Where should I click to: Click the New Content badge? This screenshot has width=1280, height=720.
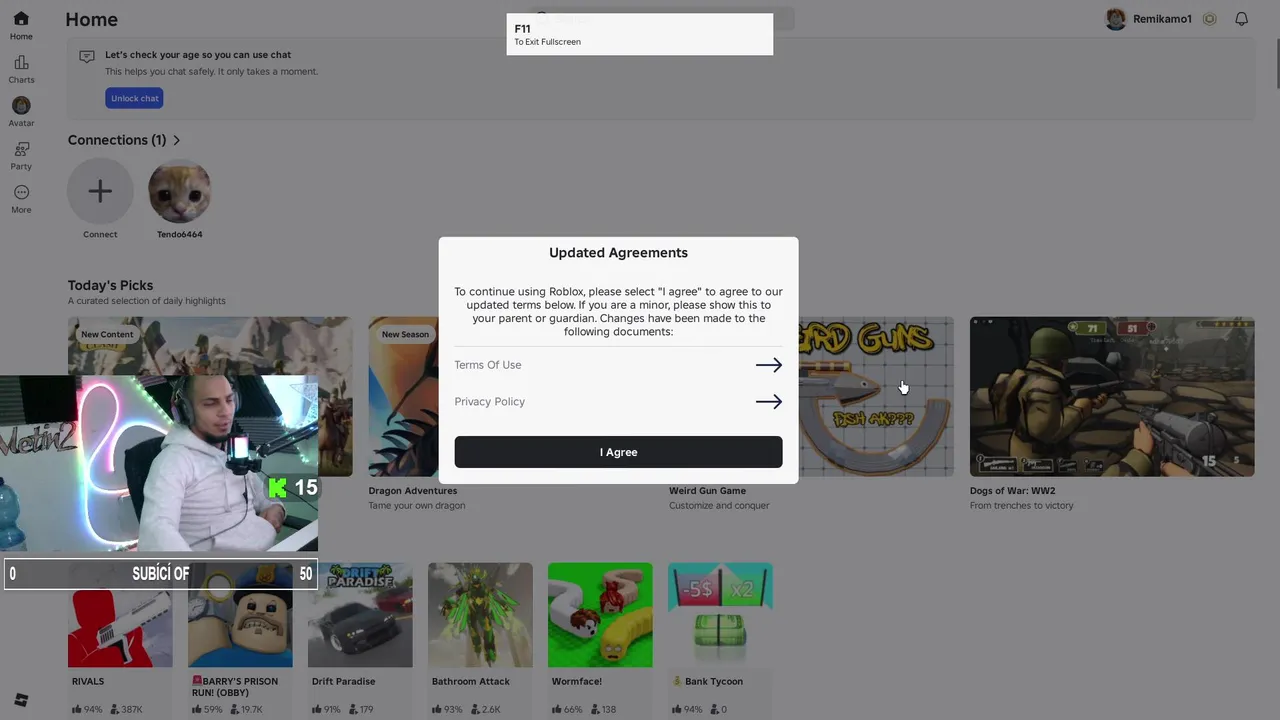click(107, 335)
